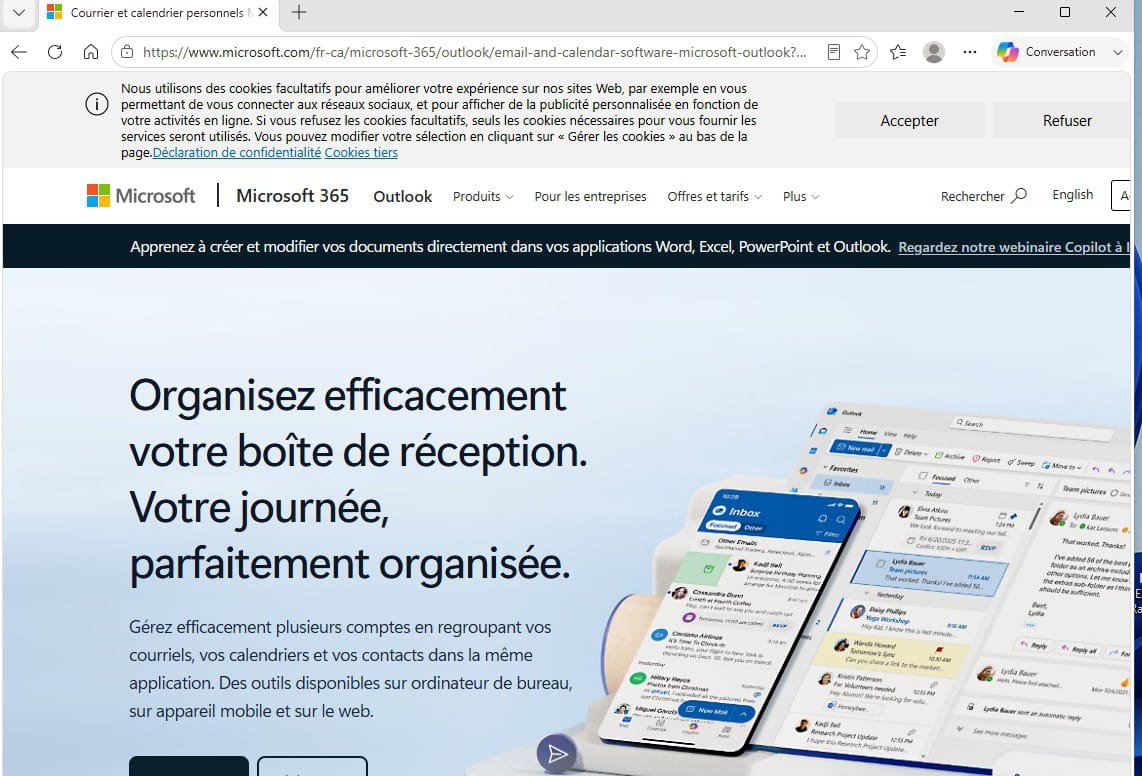Open the browser home page icon
Screen dimensions: 1142x776
click(90, 52)
